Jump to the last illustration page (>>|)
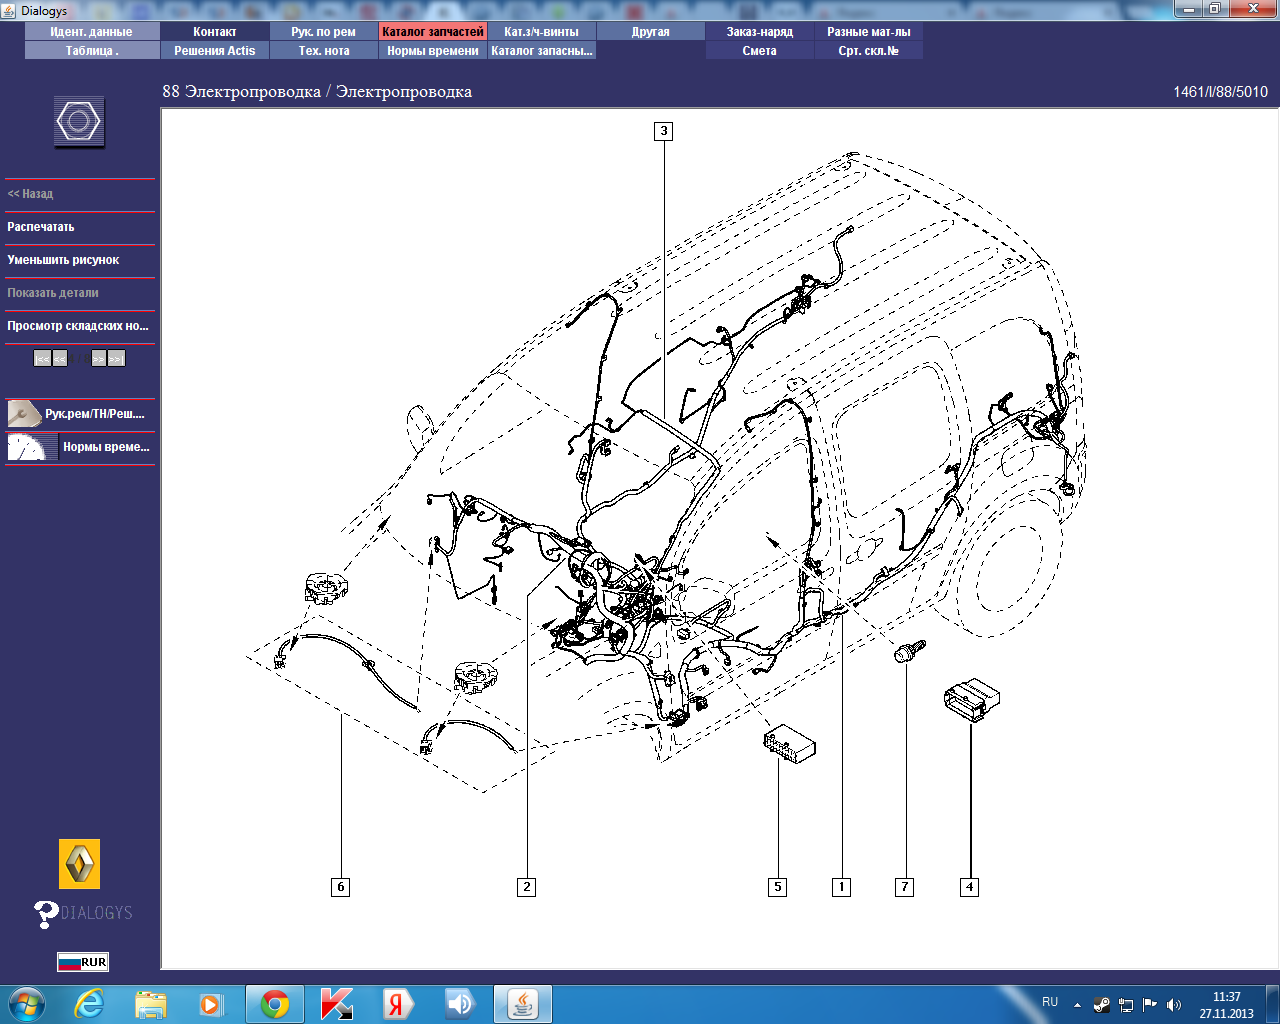The image size is (1280, 1024). point(116,358)
